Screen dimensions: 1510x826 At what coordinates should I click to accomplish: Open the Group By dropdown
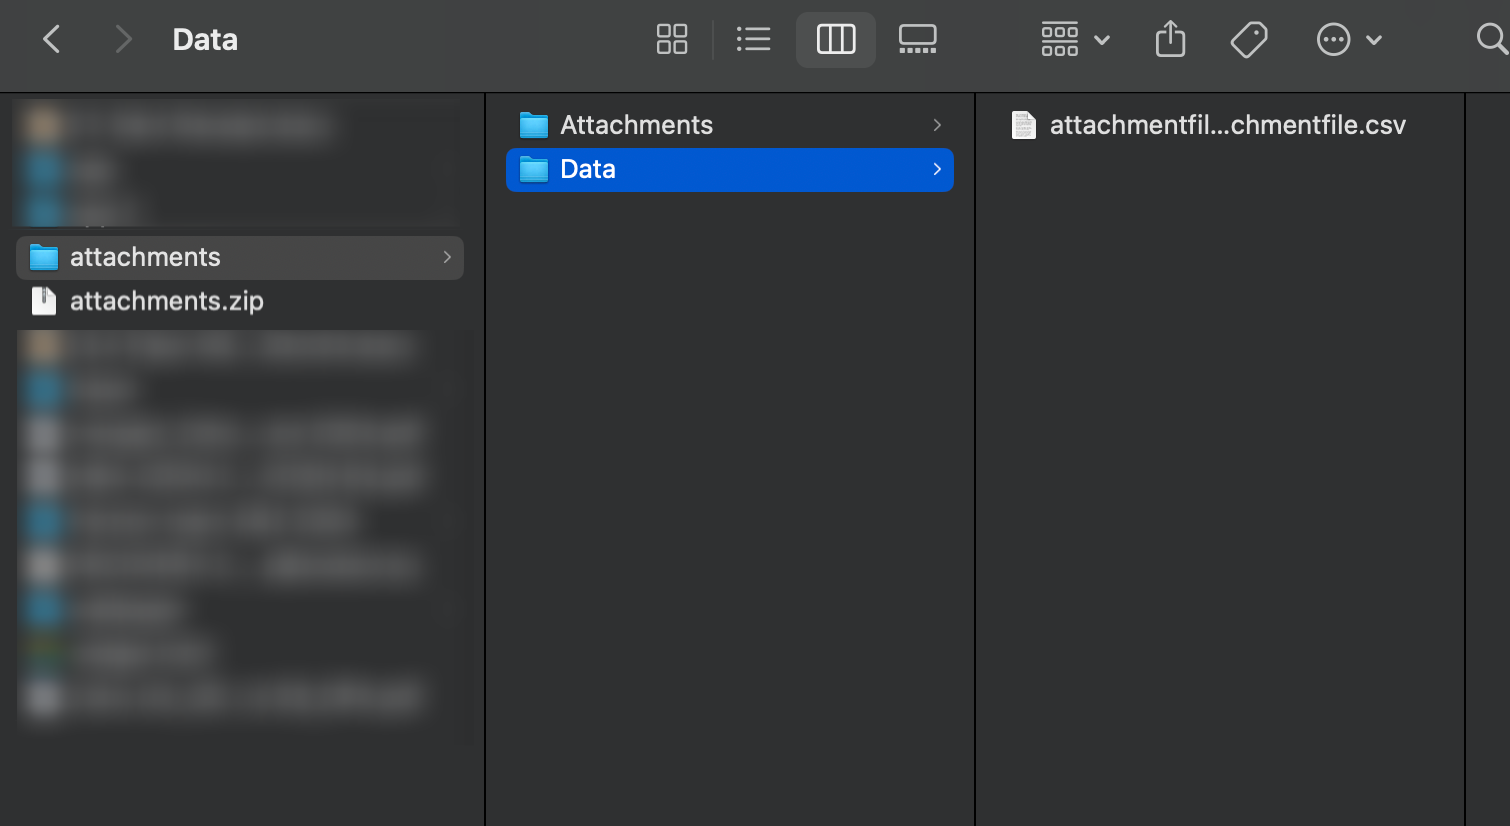point(1074,40)
